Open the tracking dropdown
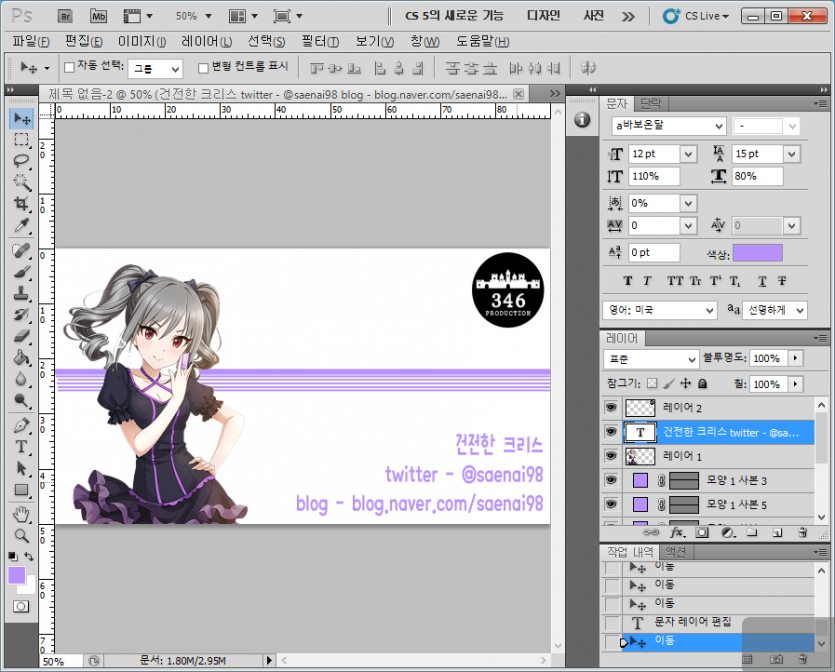This screenshot has height=672, width=835. click(689, 226)
